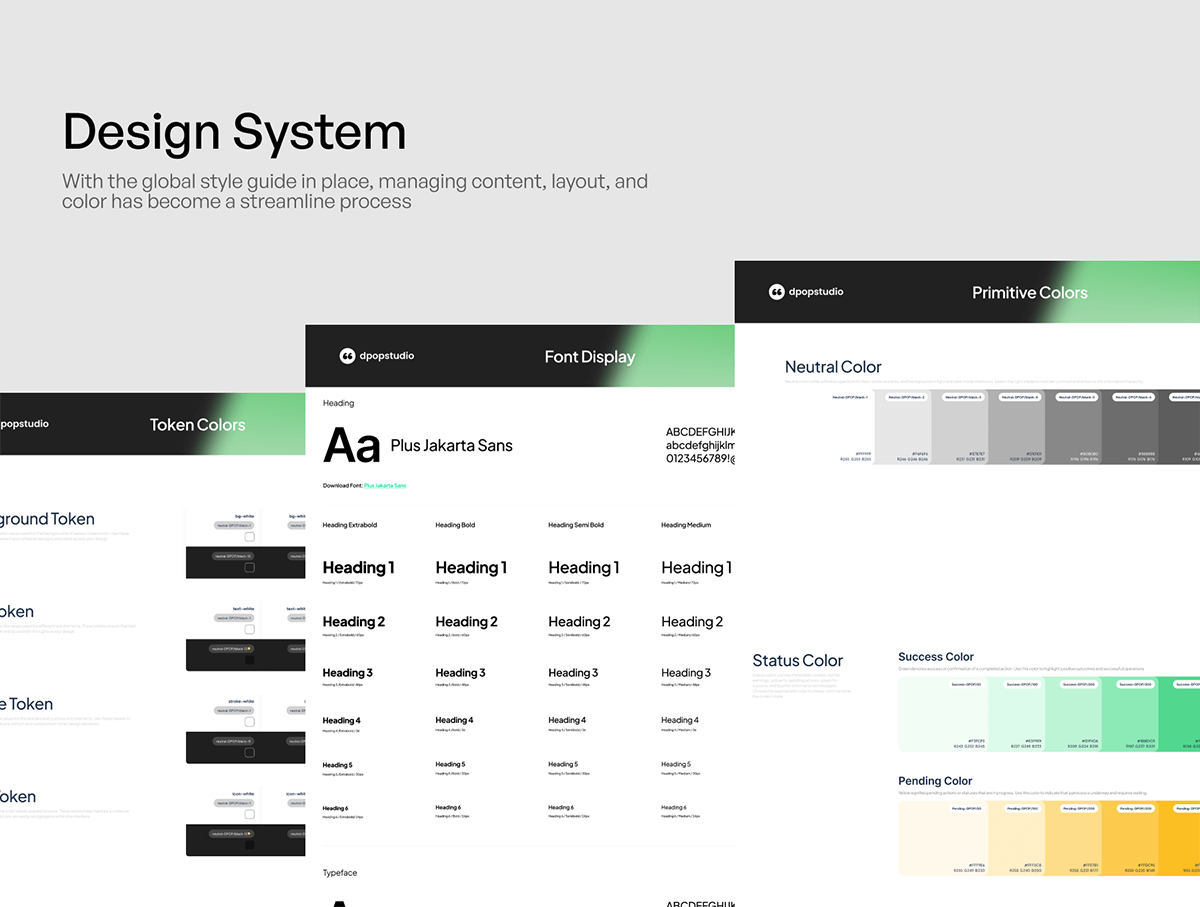Click 'Heading 5' in the Extrabold column
The image size is (1200, 907).
click(x=337, y=765)
